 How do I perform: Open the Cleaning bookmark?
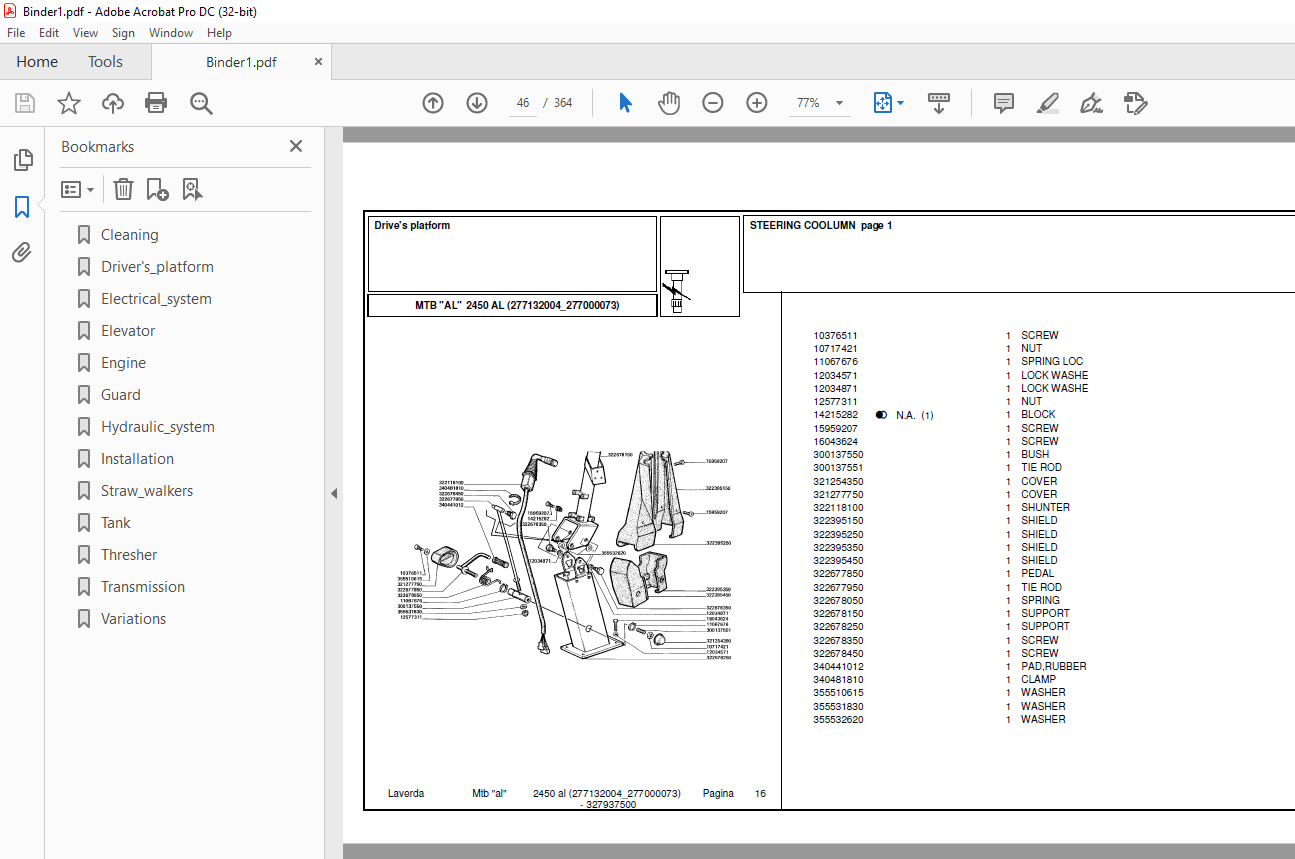(129, 235)
